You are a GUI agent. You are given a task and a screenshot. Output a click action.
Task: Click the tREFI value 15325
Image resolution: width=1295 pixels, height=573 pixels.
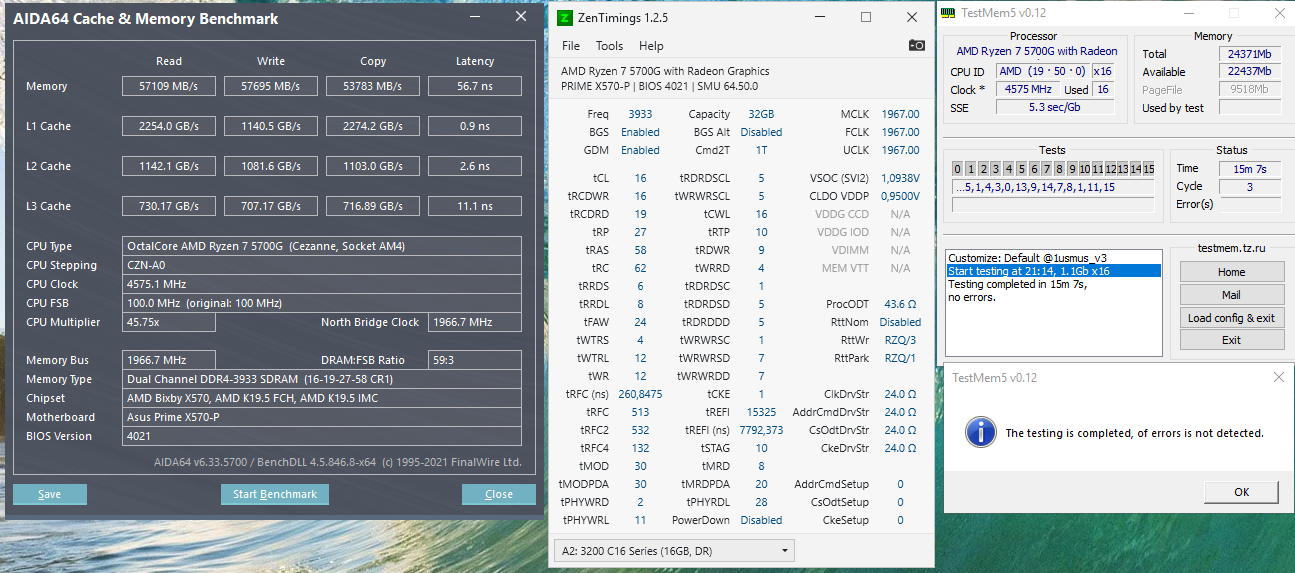click(761, 412)
